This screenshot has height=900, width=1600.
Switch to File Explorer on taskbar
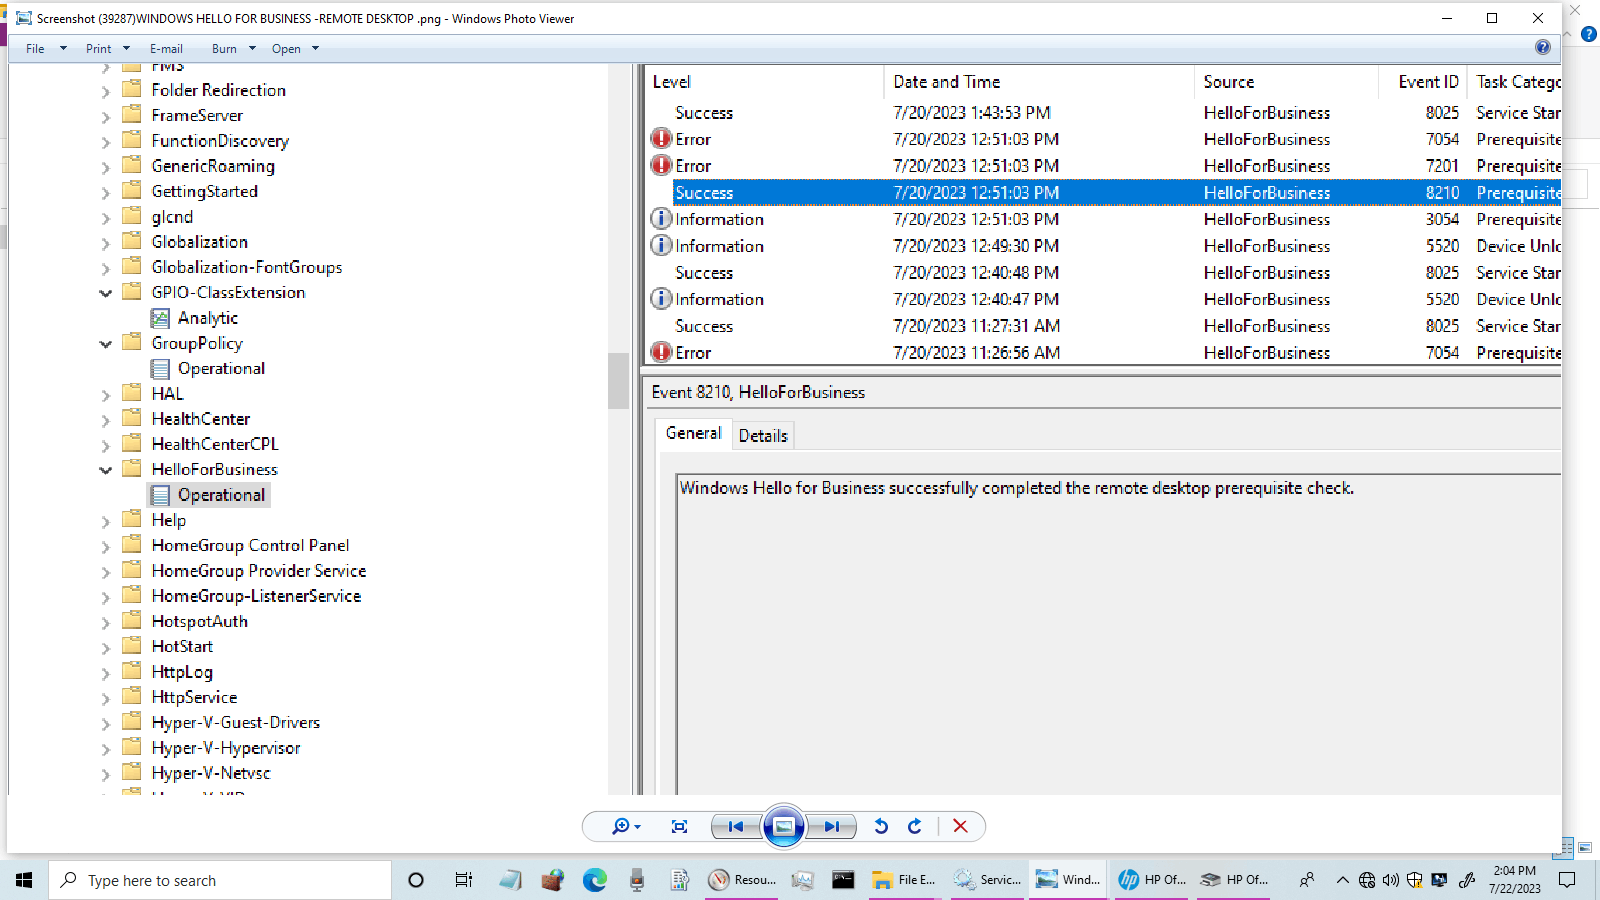click(x=904, y=880)
